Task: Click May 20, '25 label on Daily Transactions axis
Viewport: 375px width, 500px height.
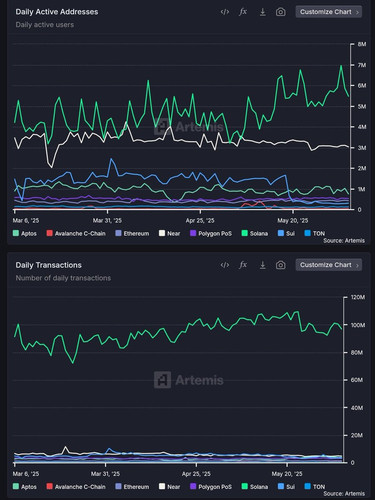Action: click(287, 474)
